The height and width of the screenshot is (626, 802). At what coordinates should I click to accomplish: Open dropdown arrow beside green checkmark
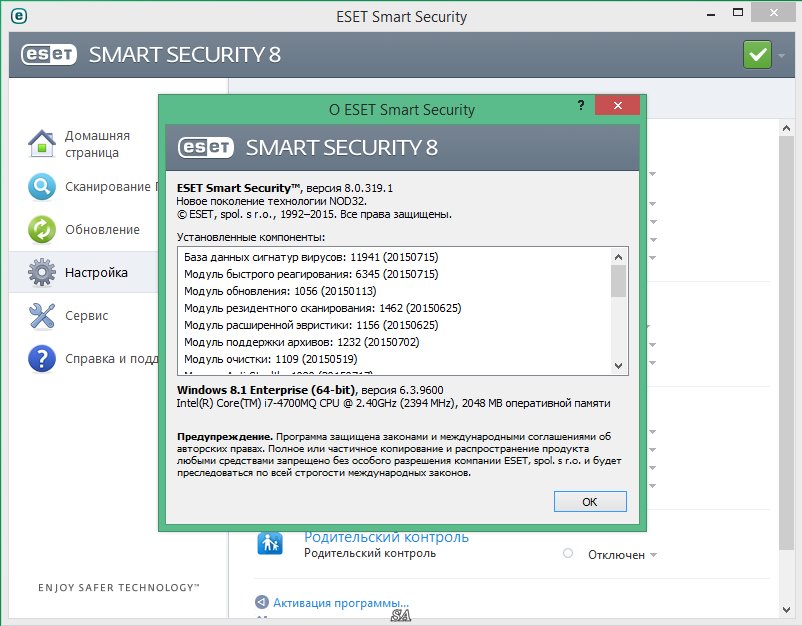tap(782, 55)
